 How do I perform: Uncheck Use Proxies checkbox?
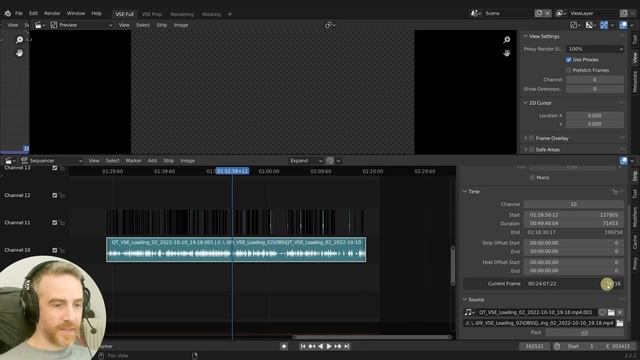[569, 60]
